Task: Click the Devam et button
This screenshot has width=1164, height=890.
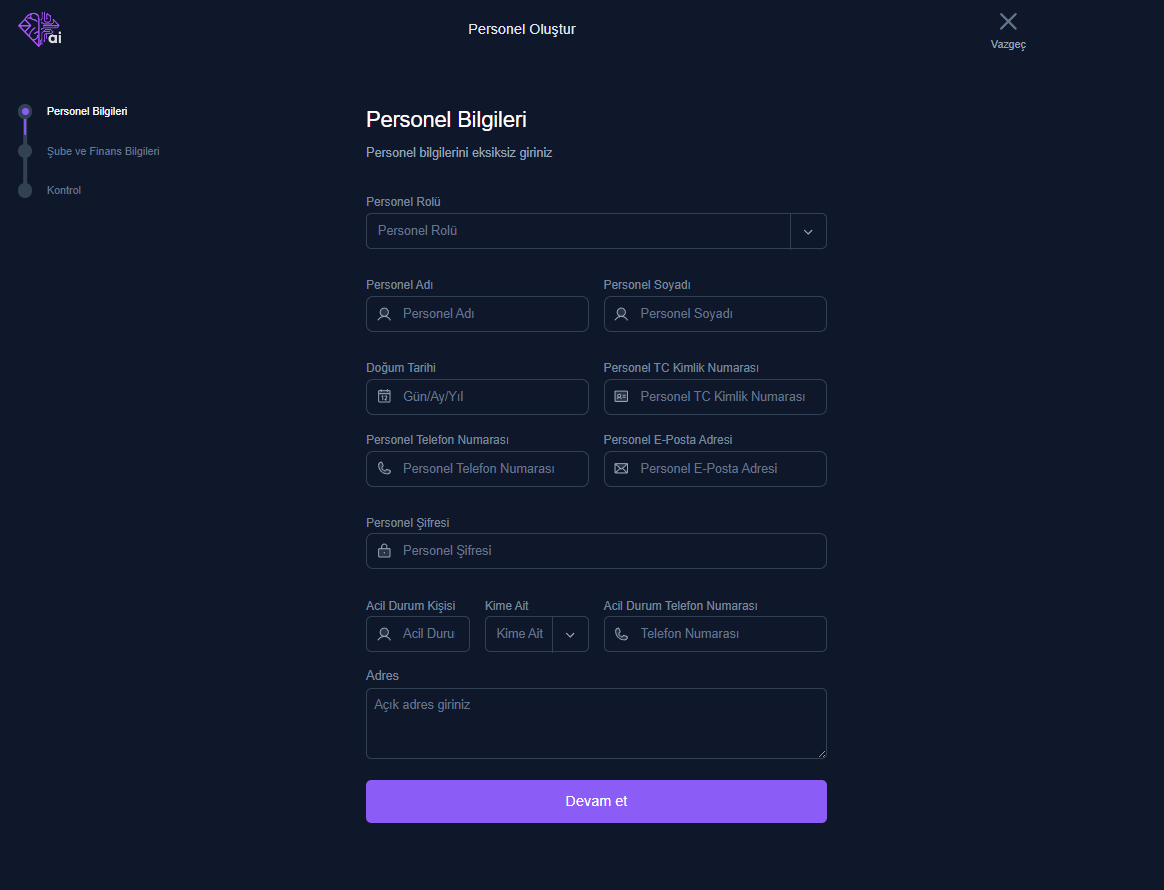Action: pos(596,801)
